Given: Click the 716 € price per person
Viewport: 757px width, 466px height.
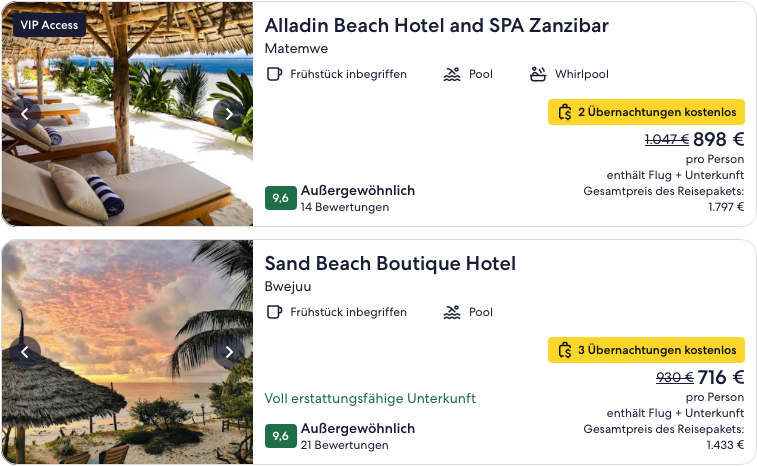Looking at the screenshot, I should (x=721, y=377).
